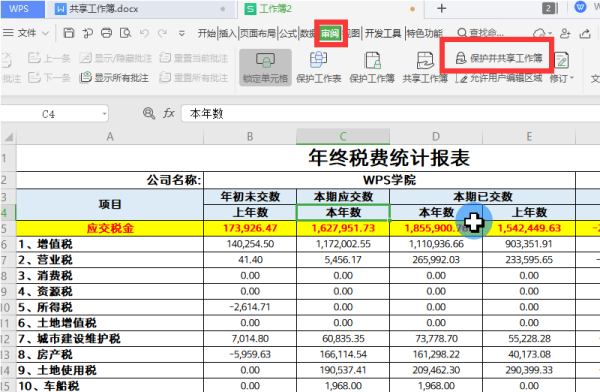The image size is (600, 392).
Task: Switch to the 审阅 ribbon tab
Action: (330, 34)
